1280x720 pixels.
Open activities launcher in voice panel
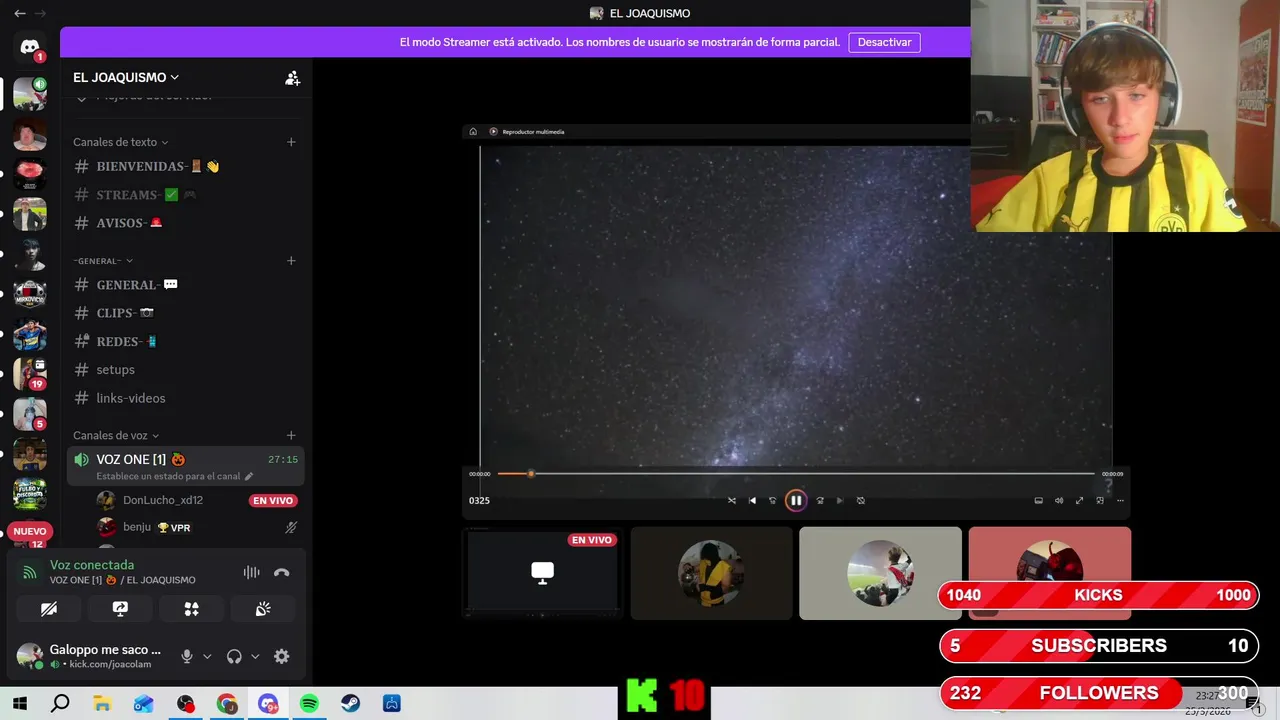(191, 608)
